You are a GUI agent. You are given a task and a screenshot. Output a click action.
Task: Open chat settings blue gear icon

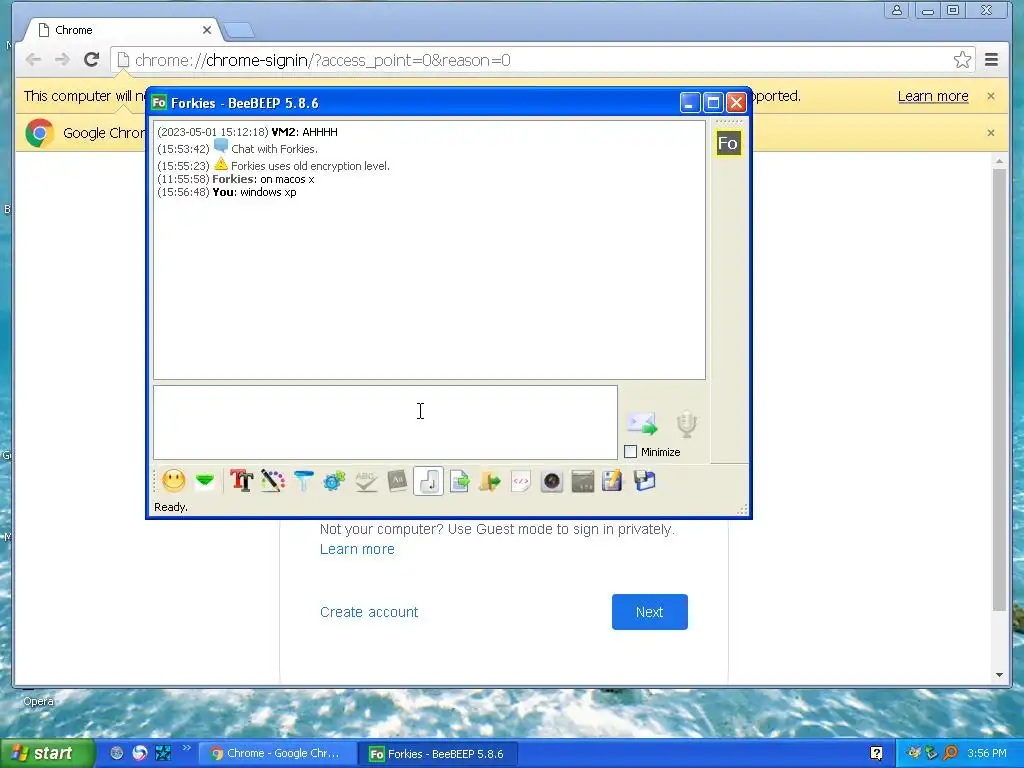tap(334, 481)
